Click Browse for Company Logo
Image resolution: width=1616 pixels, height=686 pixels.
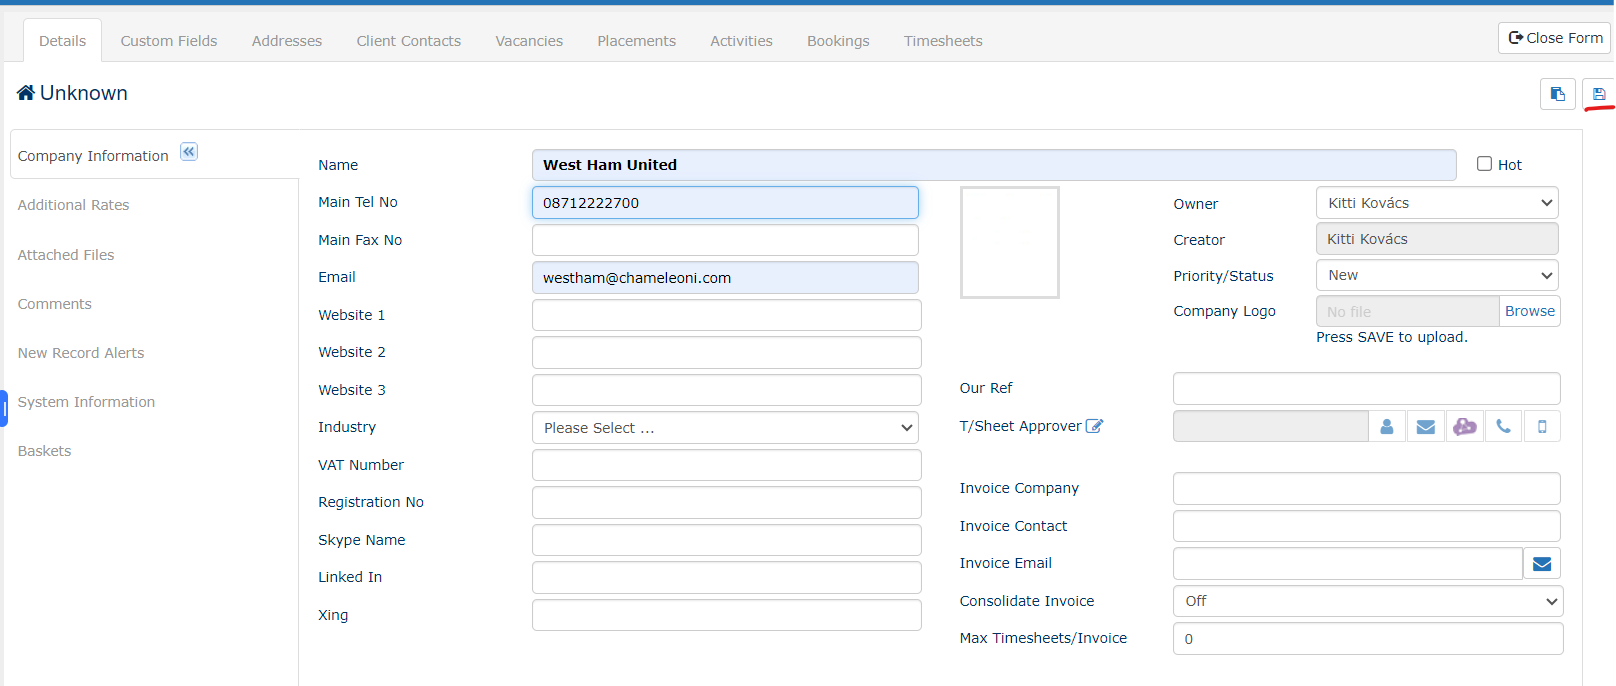[1529, 311]
